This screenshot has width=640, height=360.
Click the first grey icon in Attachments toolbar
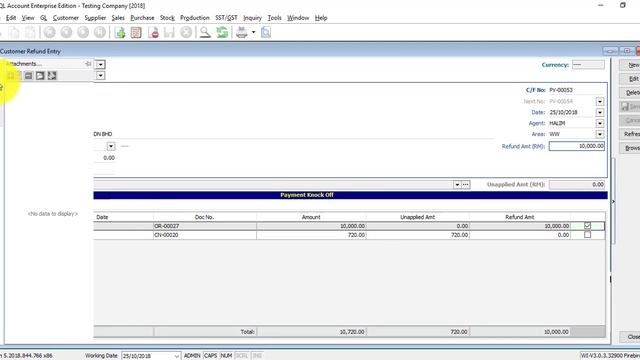coord(28,76)
